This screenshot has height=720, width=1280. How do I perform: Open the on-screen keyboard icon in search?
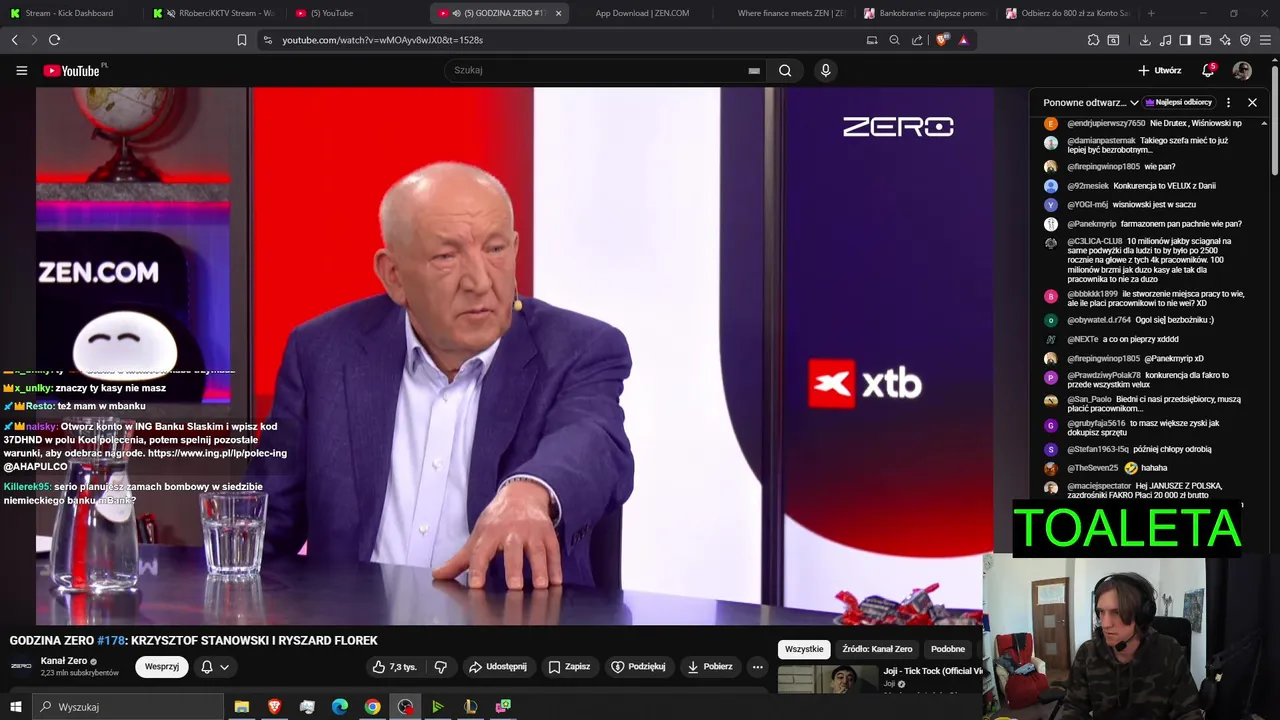[753, 71]
